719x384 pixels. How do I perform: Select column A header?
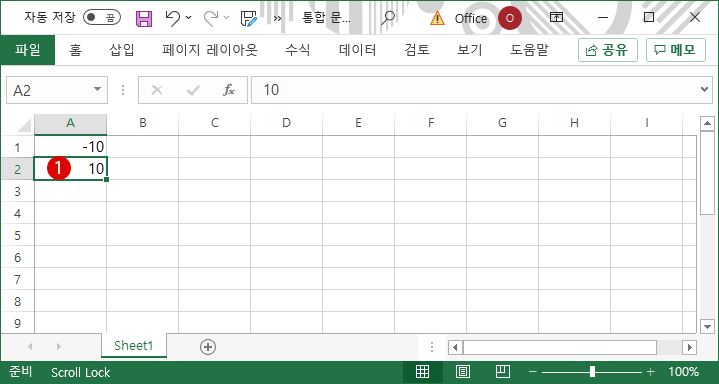click(70, 123)
